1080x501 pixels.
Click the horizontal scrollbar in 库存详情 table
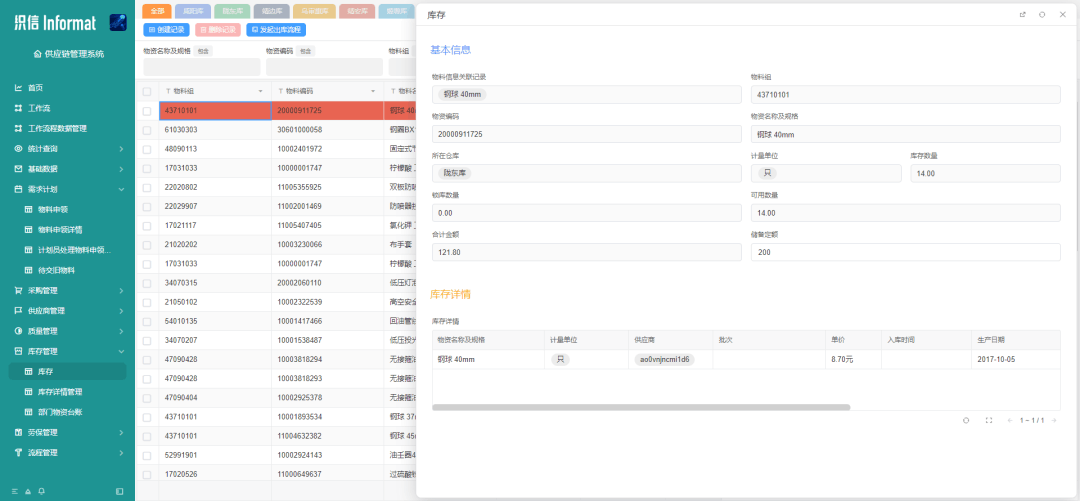click(640, 407)
